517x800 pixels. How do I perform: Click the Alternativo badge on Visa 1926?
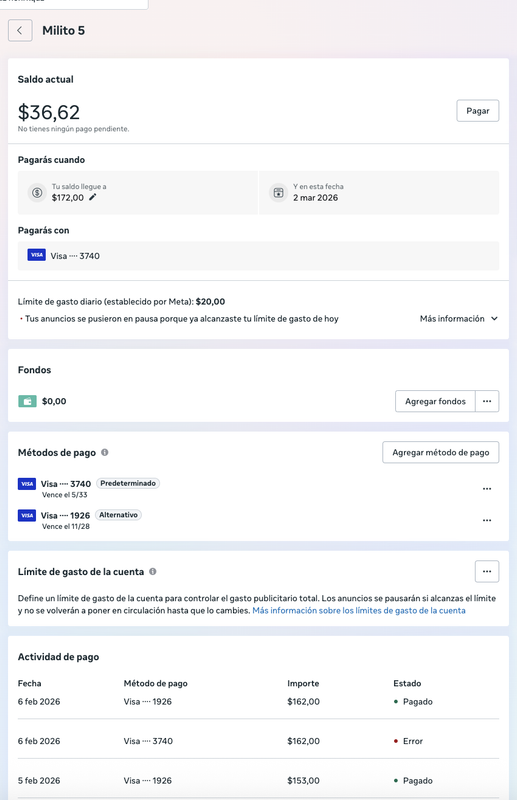pyautogui.click(x=118, y=515)
